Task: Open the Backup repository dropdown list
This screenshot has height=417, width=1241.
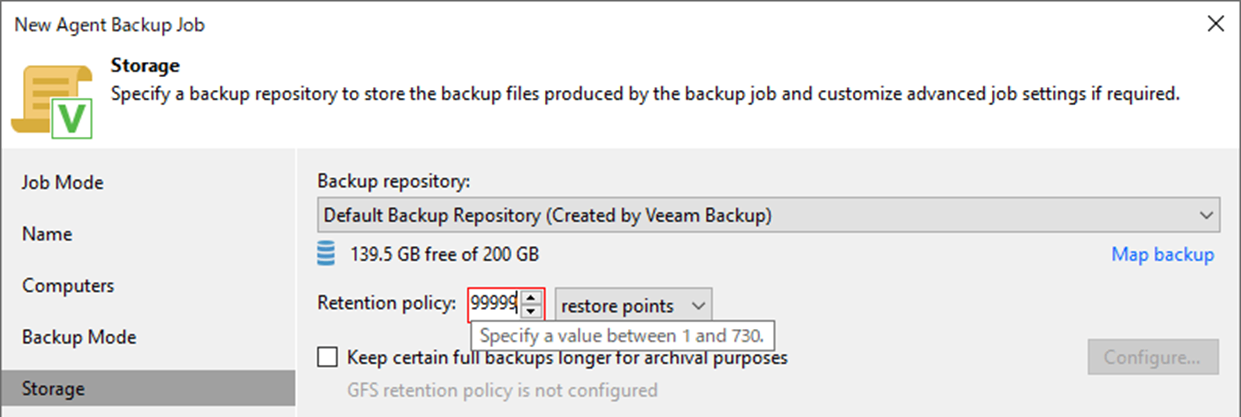Action: tap(768, 215)
